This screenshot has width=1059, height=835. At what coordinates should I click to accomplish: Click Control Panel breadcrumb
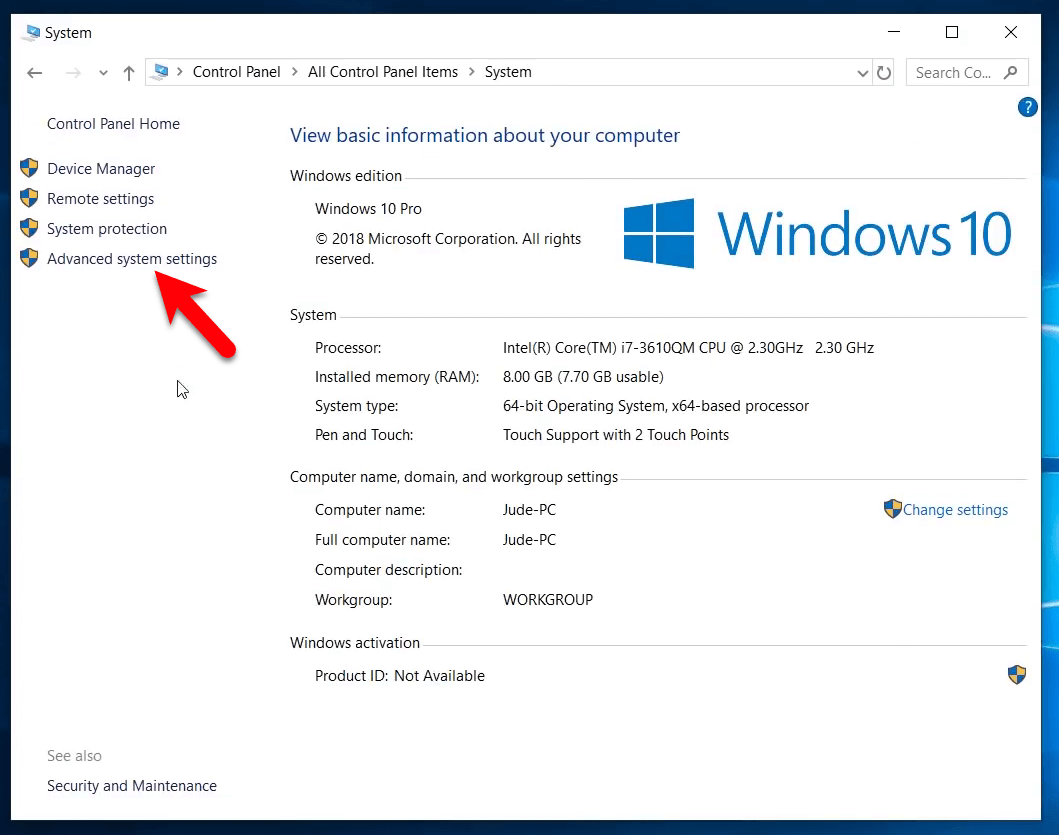click(236, 72)
